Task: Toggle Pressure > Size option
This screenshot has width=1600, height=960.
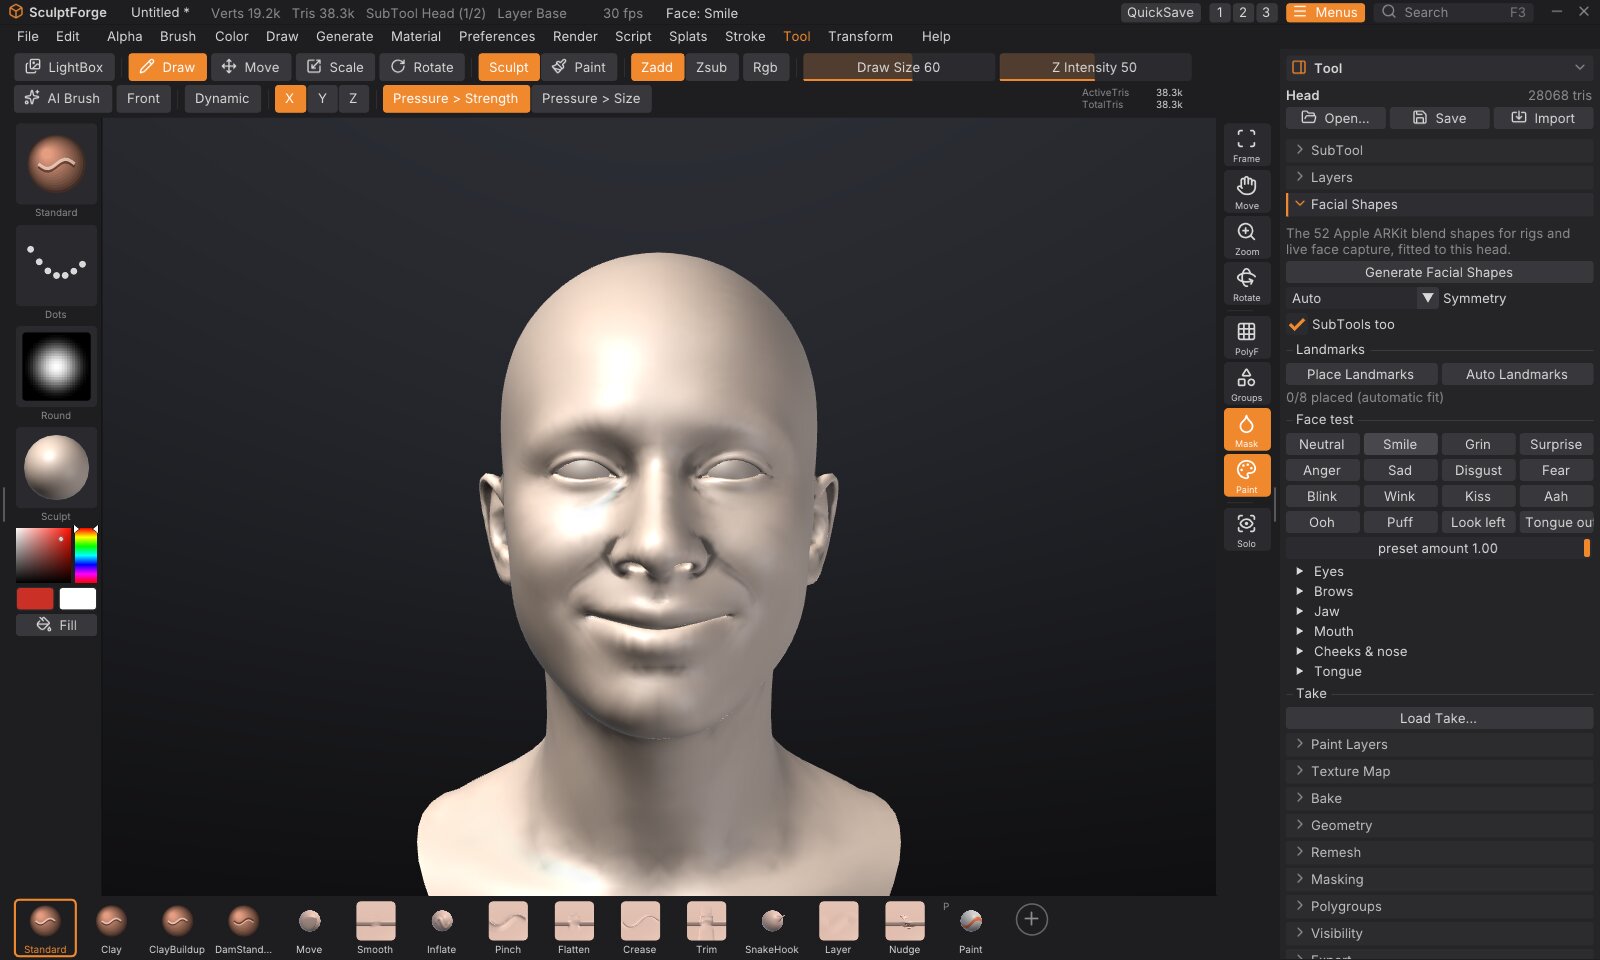Action: [591, 98]
